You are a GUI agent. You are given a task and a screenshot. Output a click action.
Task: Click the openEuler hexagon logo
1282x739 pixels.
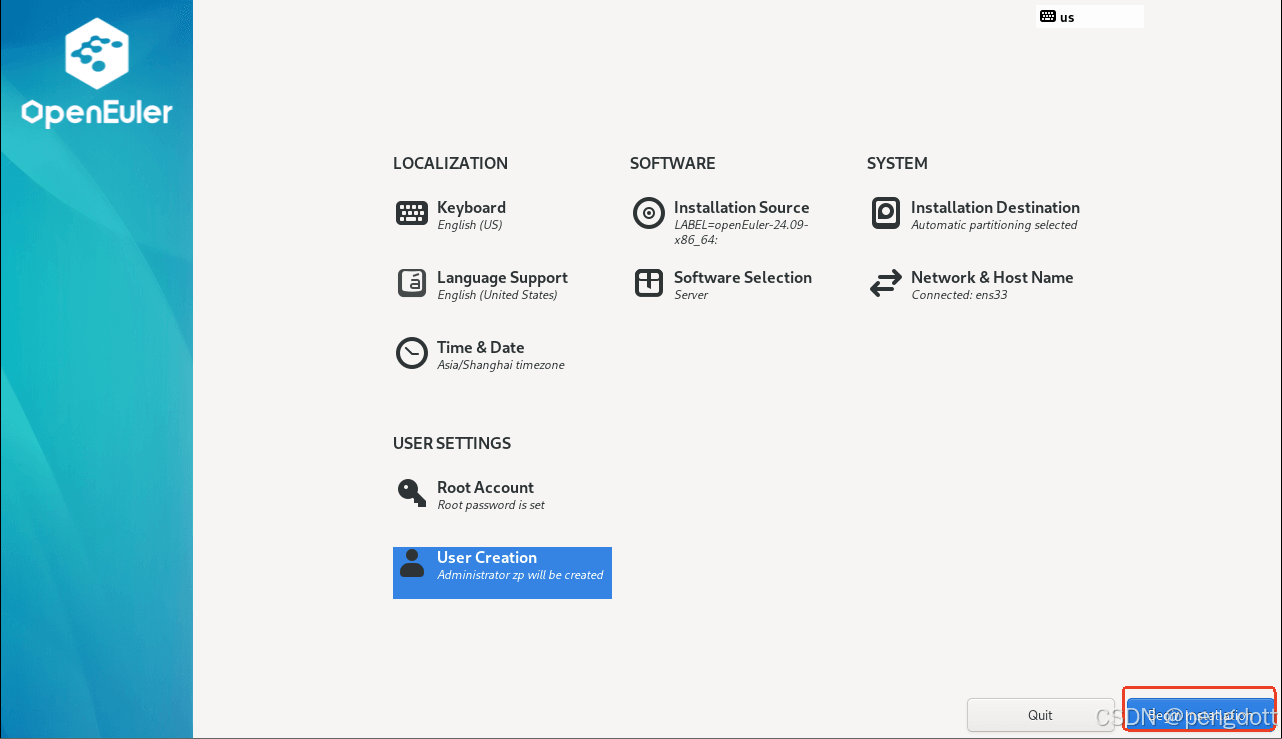coord(97,53)
